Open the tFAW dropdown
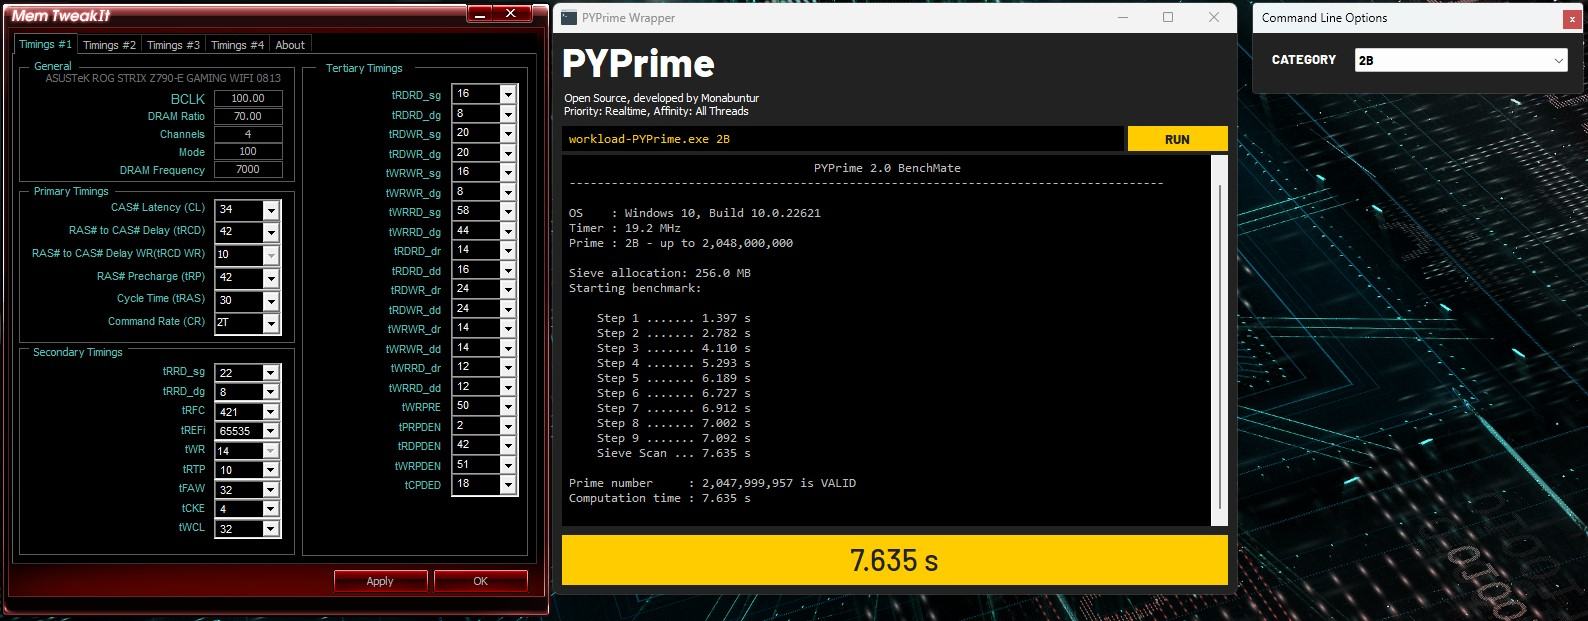The height and width of the screenshot is (621, 1588). click(270, 490)
